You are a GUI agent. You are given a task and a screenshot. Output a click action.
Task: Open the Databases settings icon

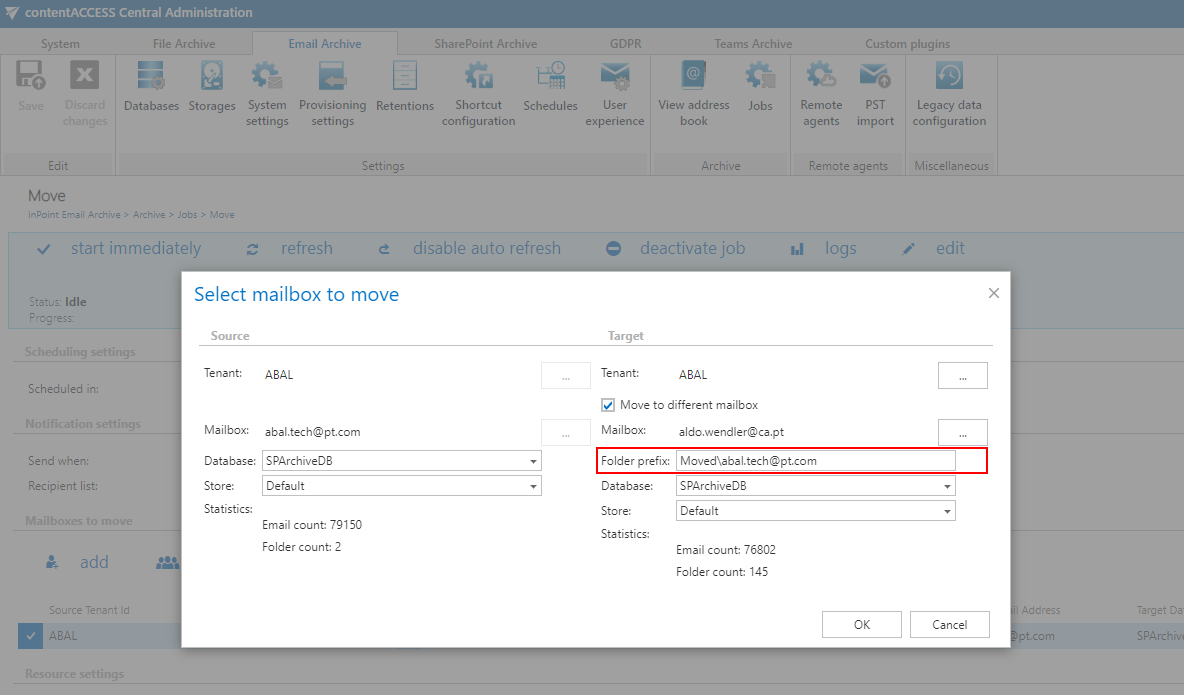tap(151, 88)
